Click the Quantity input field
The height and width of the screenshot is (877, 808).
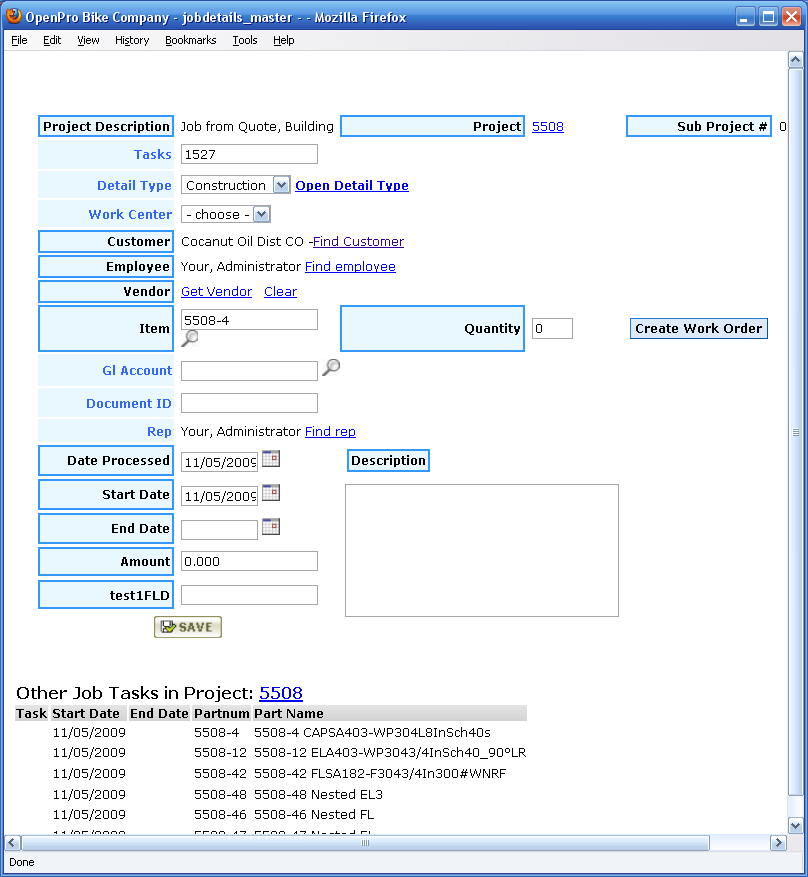(x=552, y=328)
